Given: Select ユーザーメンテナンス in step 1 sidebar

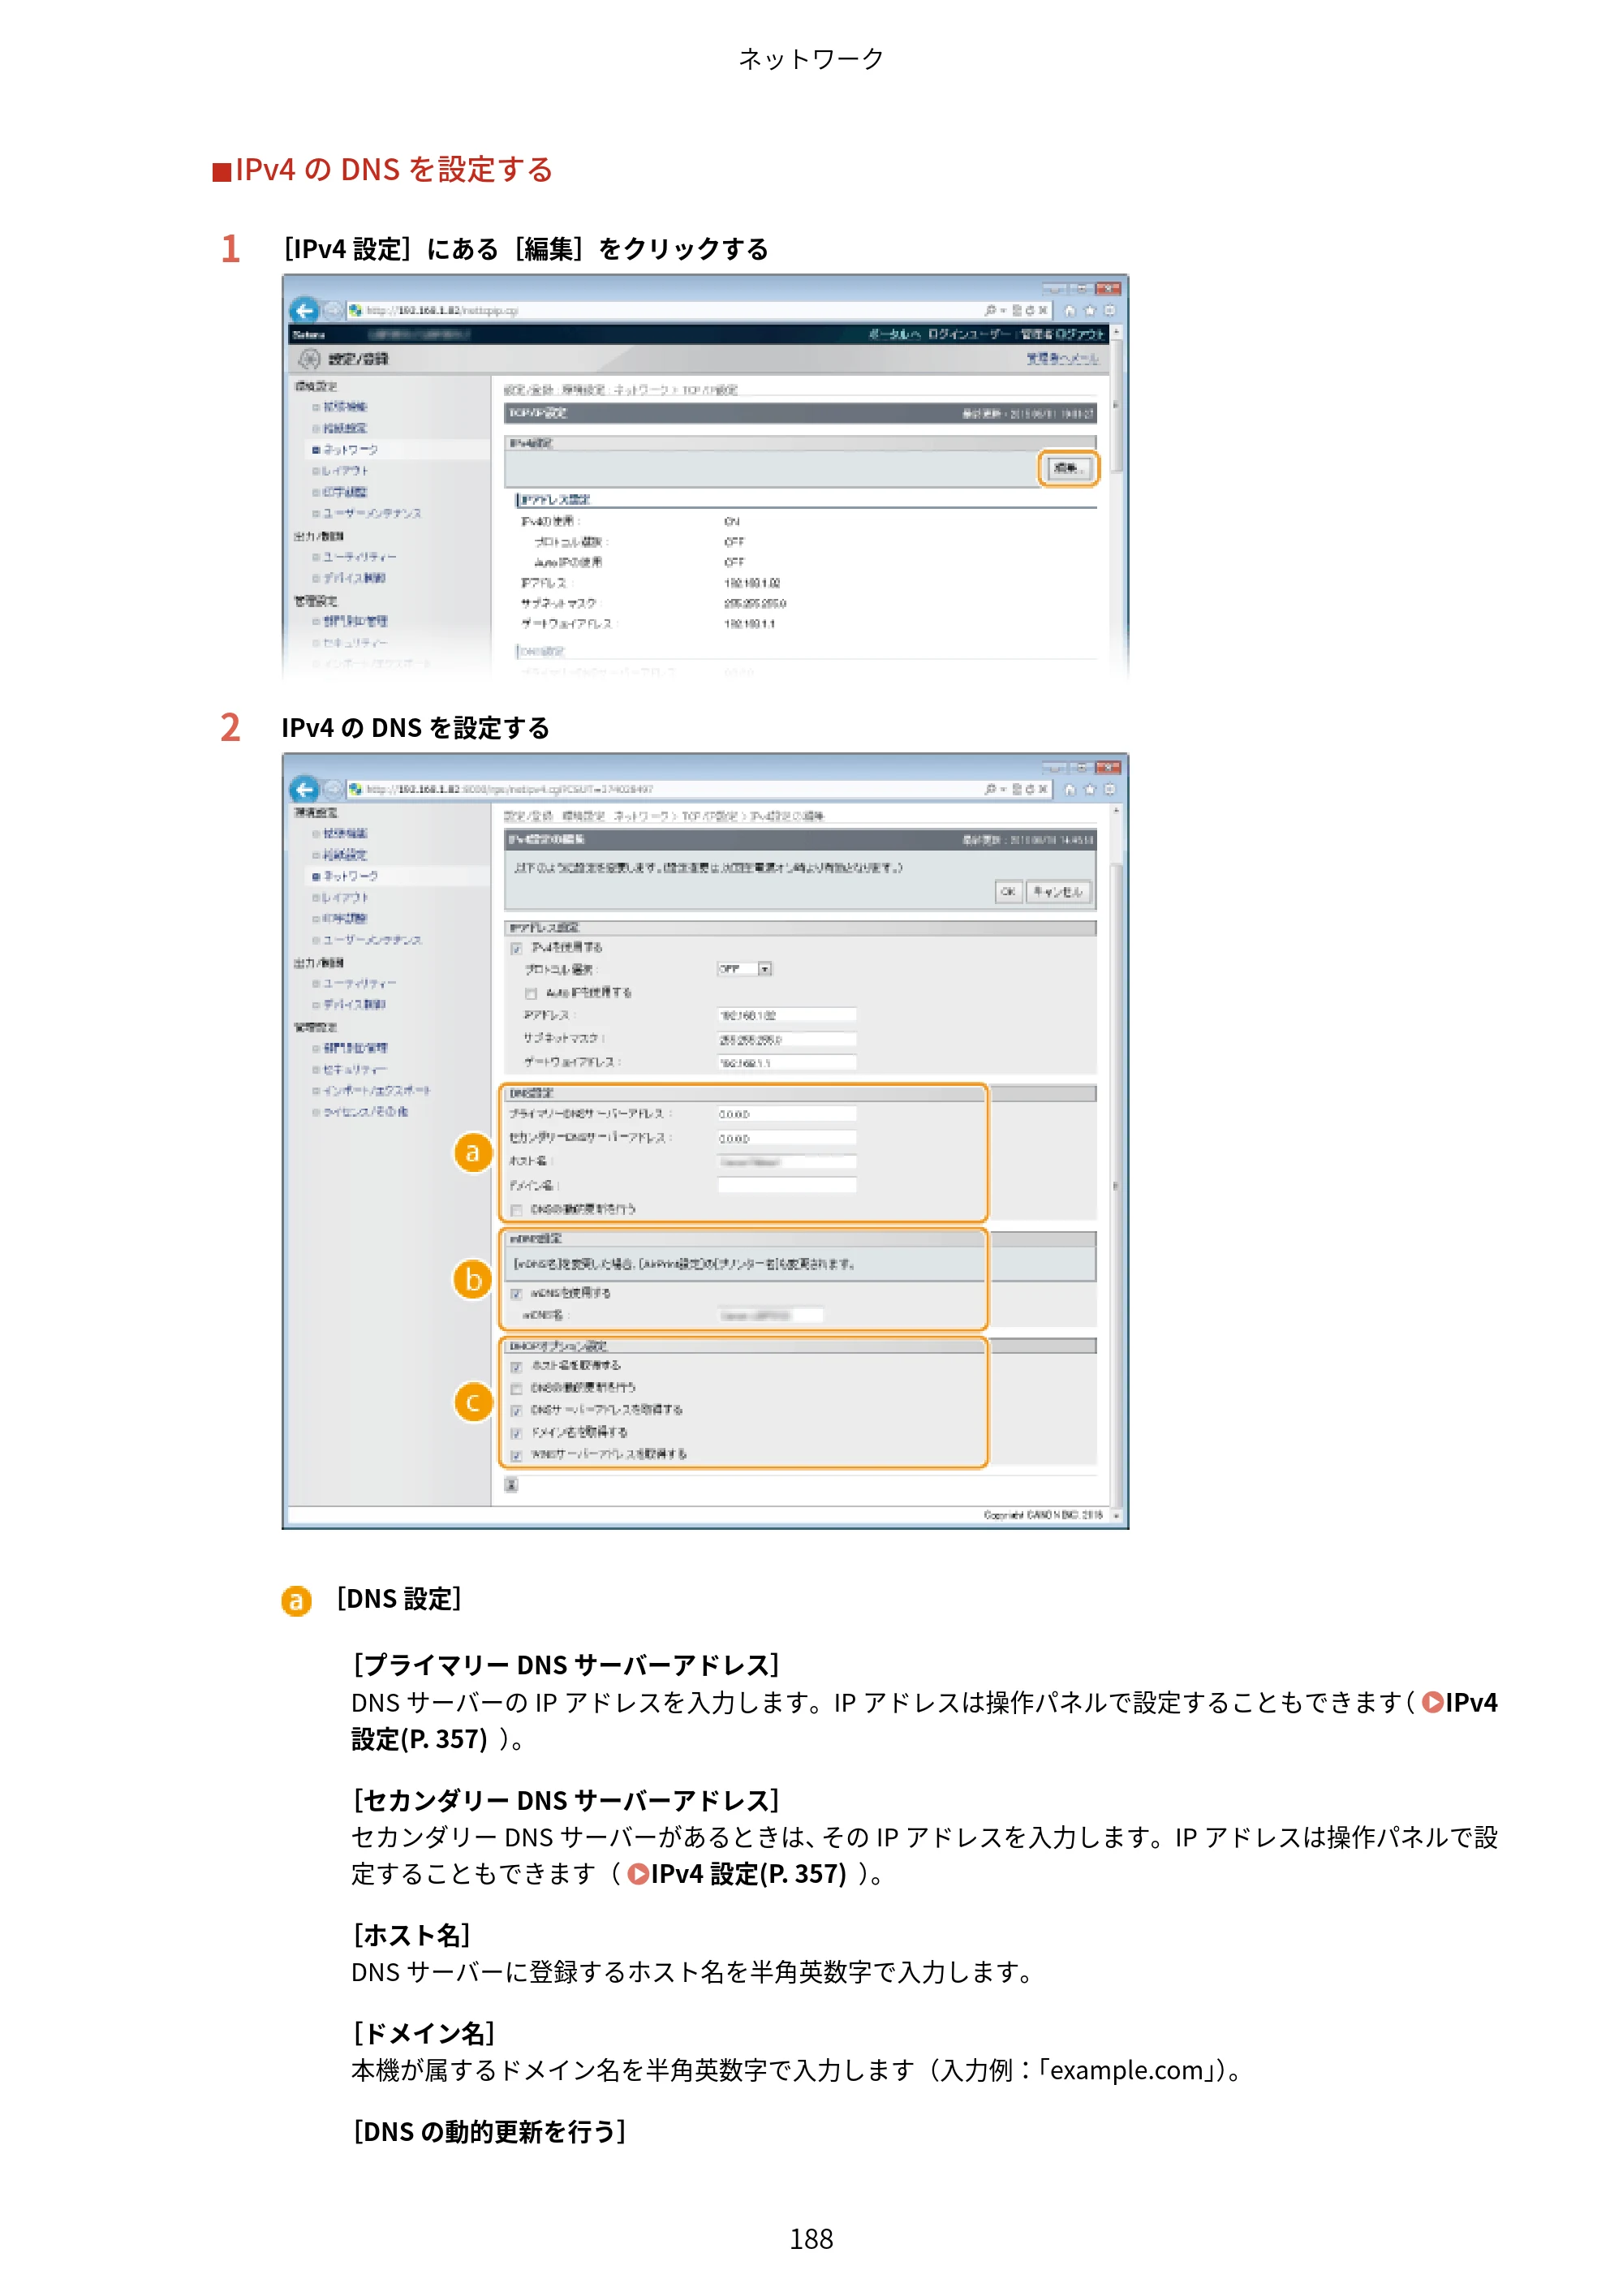Looking at the screenshot, I should [372, 513].
